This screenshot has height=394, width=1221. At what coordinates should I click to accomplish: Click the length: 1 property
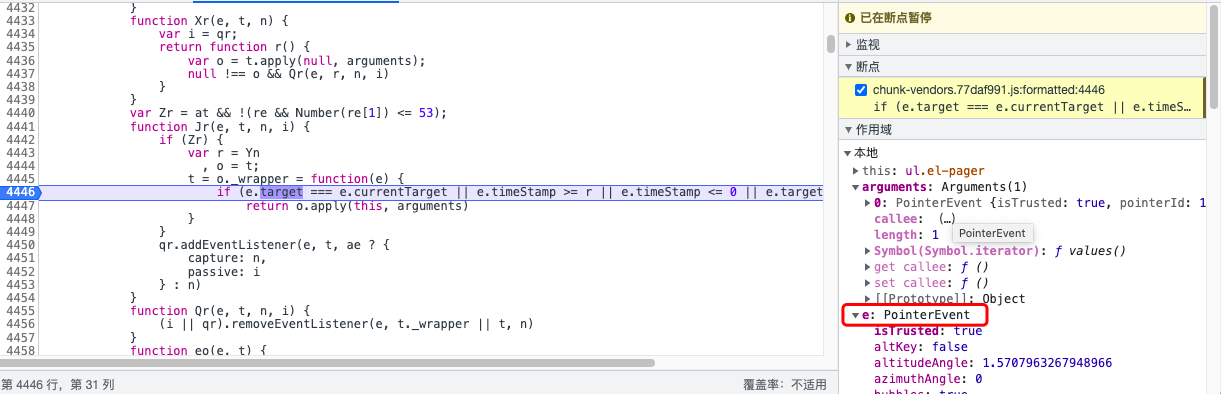906,235
